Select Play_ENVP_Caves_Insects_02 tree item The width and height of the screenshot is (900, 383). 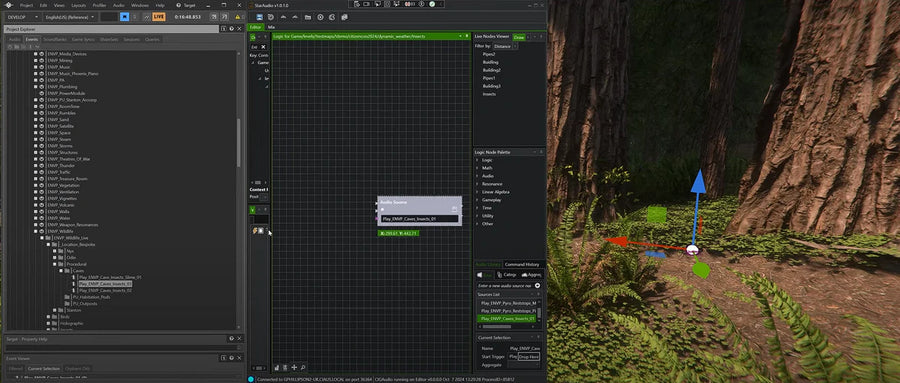click(105, 291)
